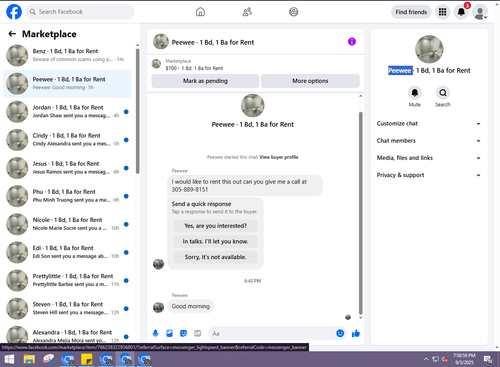Click the View buyer profile link

point(279,157)
